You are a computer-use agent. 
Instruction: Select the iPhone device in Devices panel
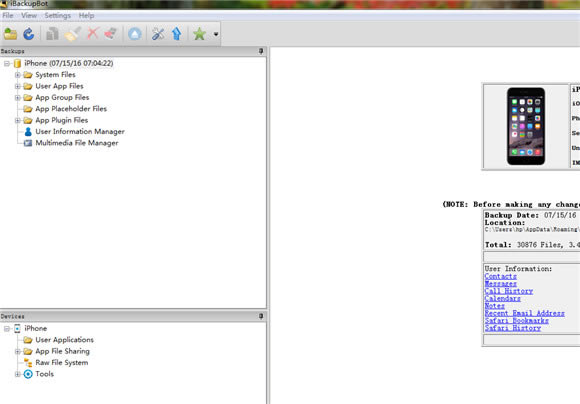pos(36,329)
